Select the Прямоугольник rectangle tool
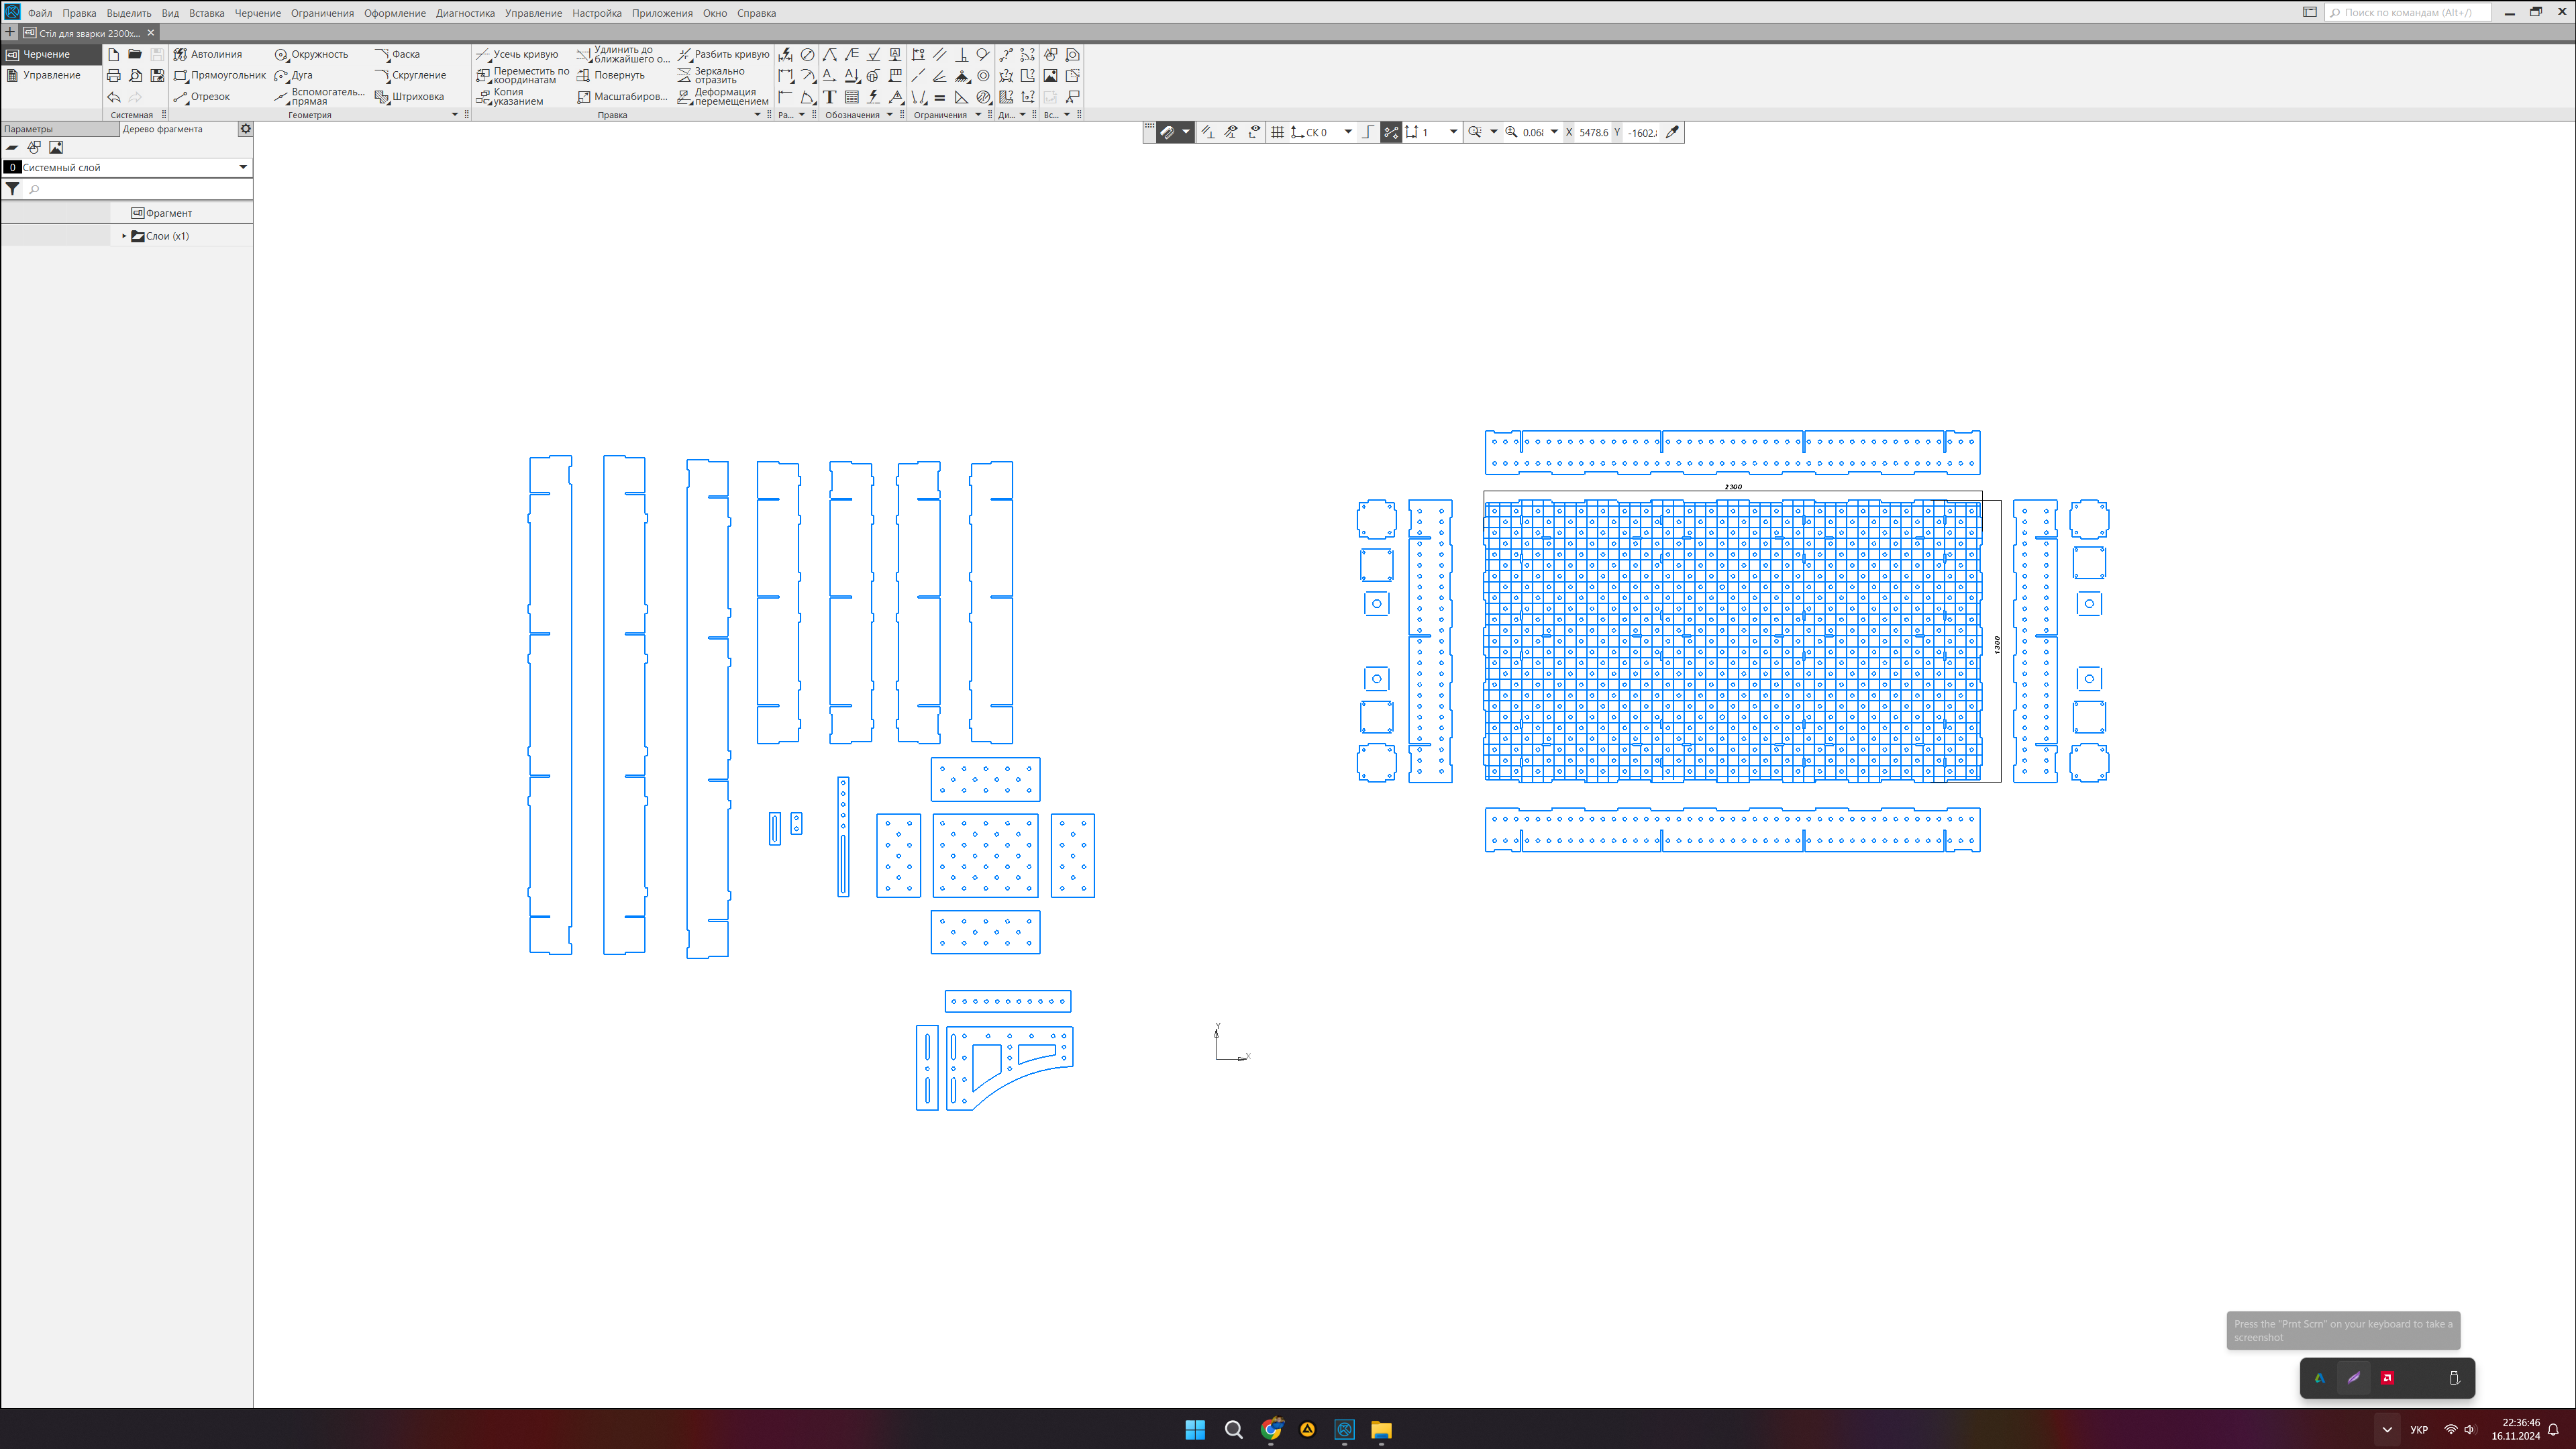Image resolution: width=2576 pixels, height=1449 pixels. tap(220, 75)
